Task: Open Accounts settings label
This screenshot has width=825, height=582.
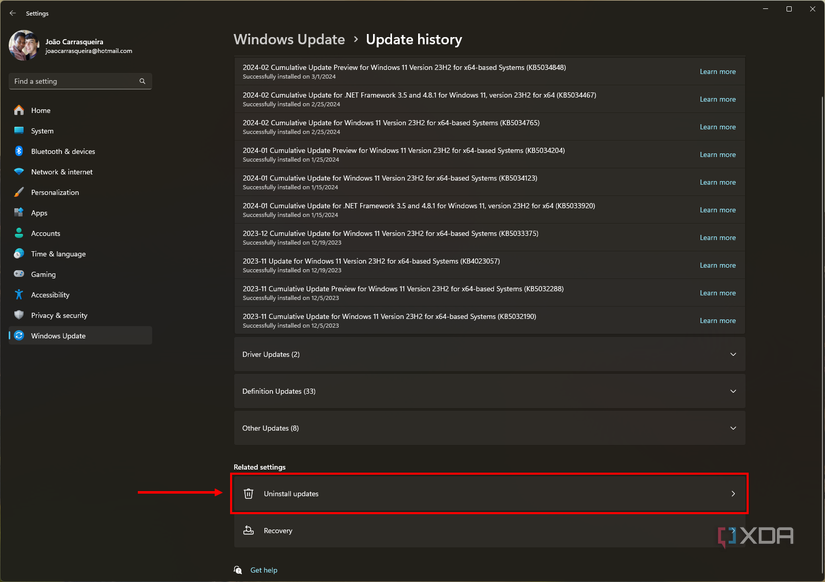Action: pos(45,234)
